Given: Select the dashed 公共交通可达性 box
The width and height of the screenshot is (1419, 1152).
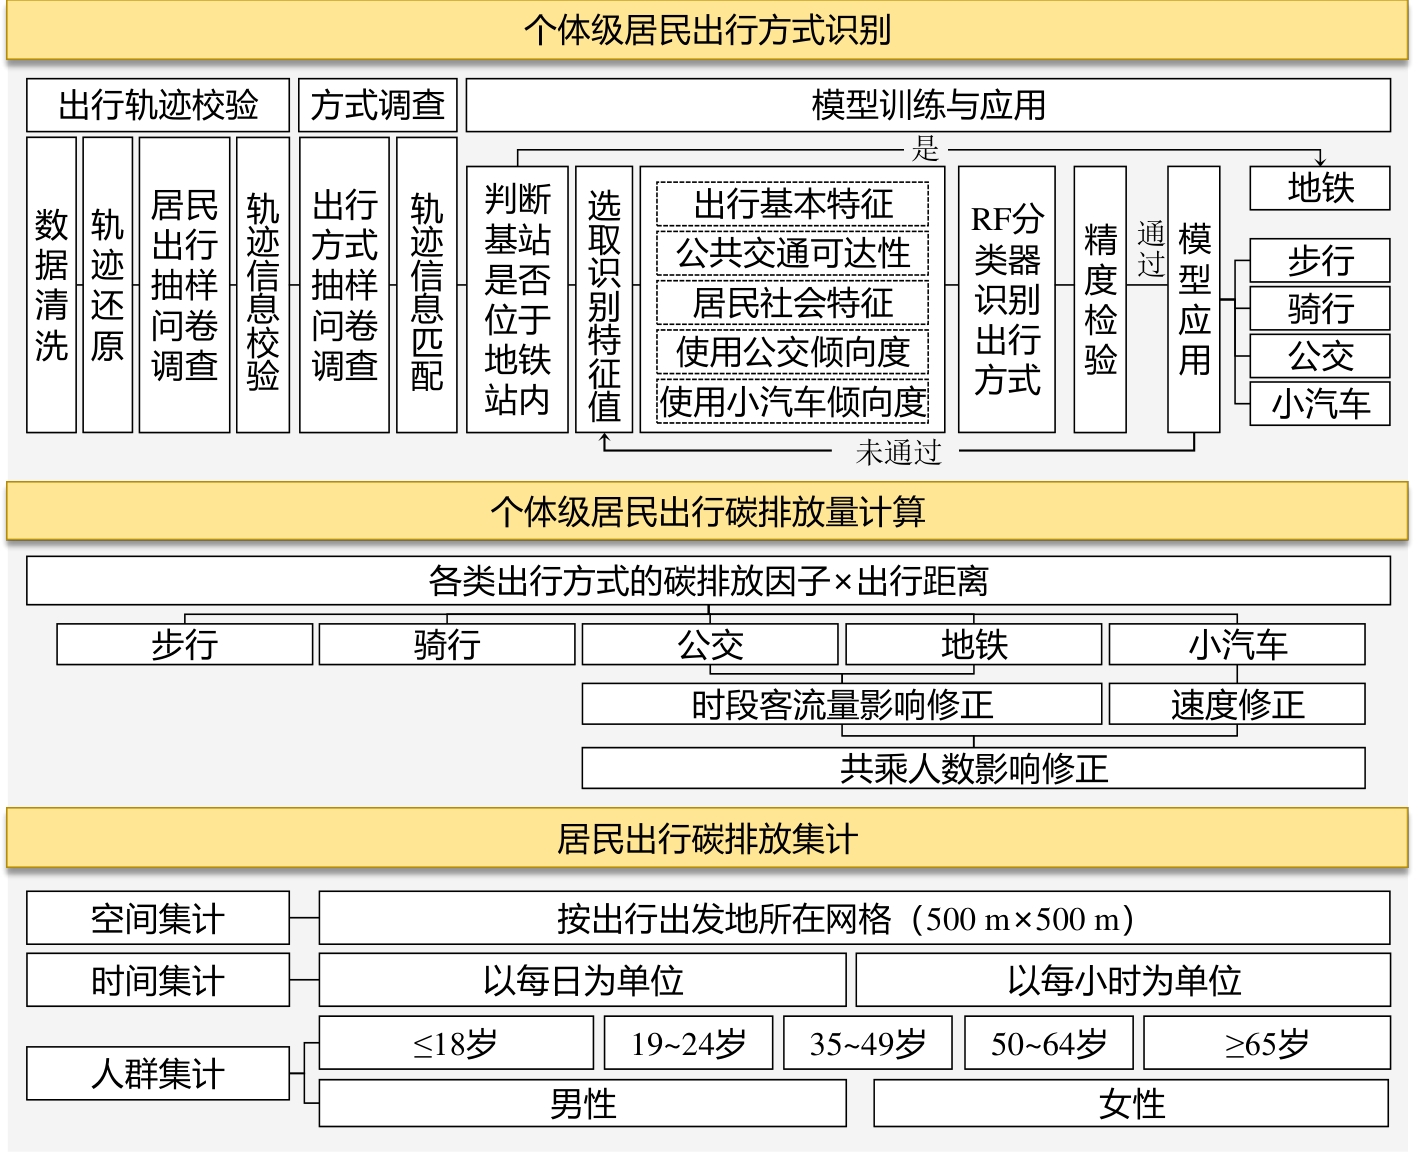Looking at the screenshot, I should (x=793, y=253).
